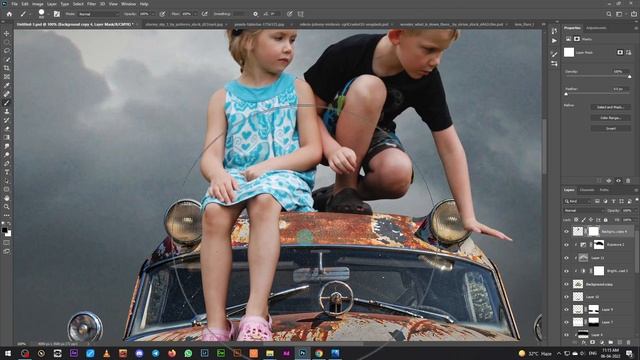The image size is (640, 360).
Task: Open the Image menu
Action: tap(38, 4)
